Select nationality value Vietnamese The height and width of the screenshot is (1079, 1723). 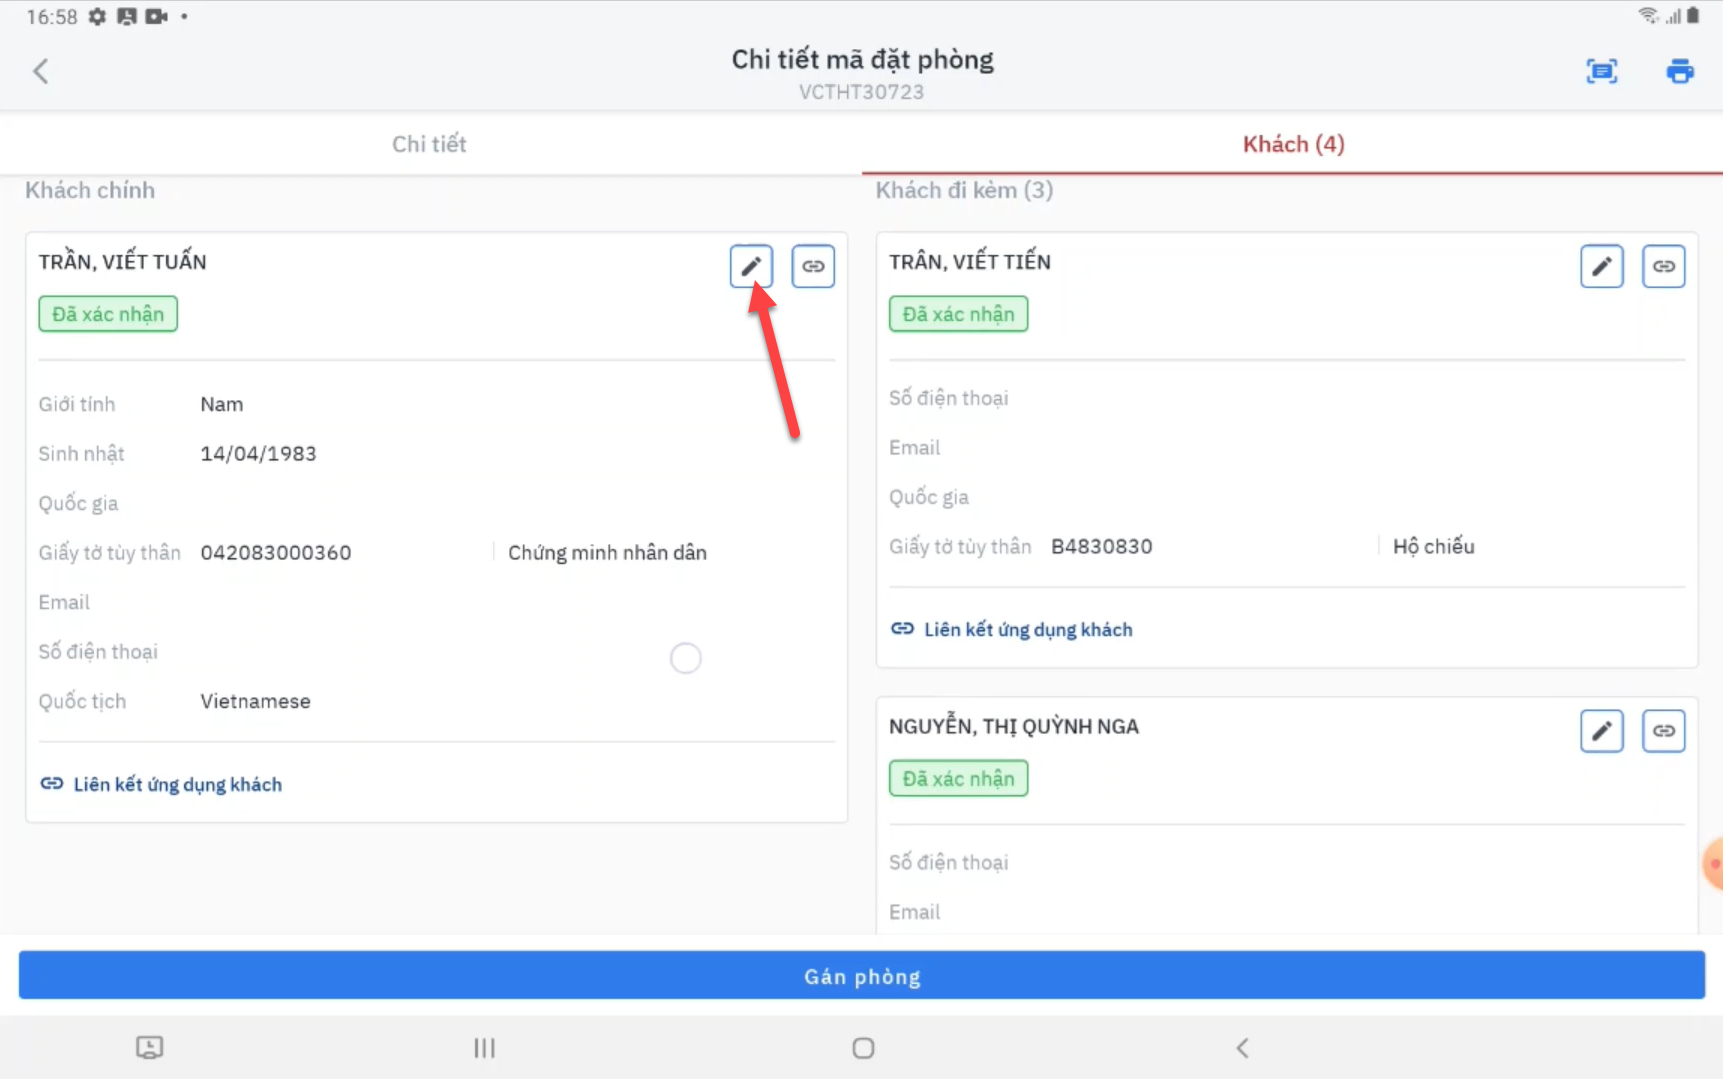pos(255,702)
